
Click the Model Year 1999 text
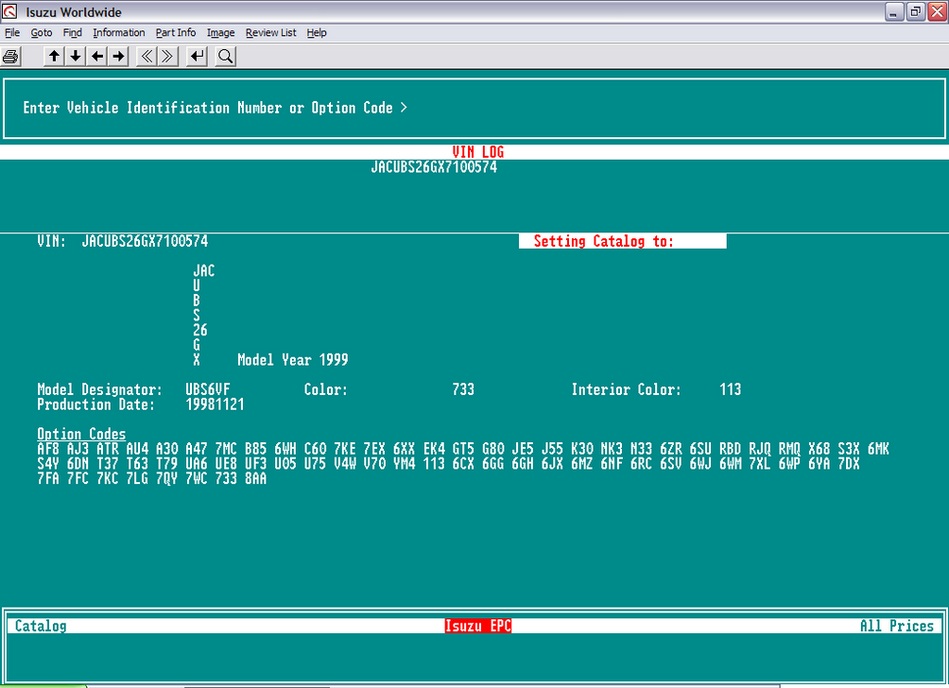[x=292, y=360]
